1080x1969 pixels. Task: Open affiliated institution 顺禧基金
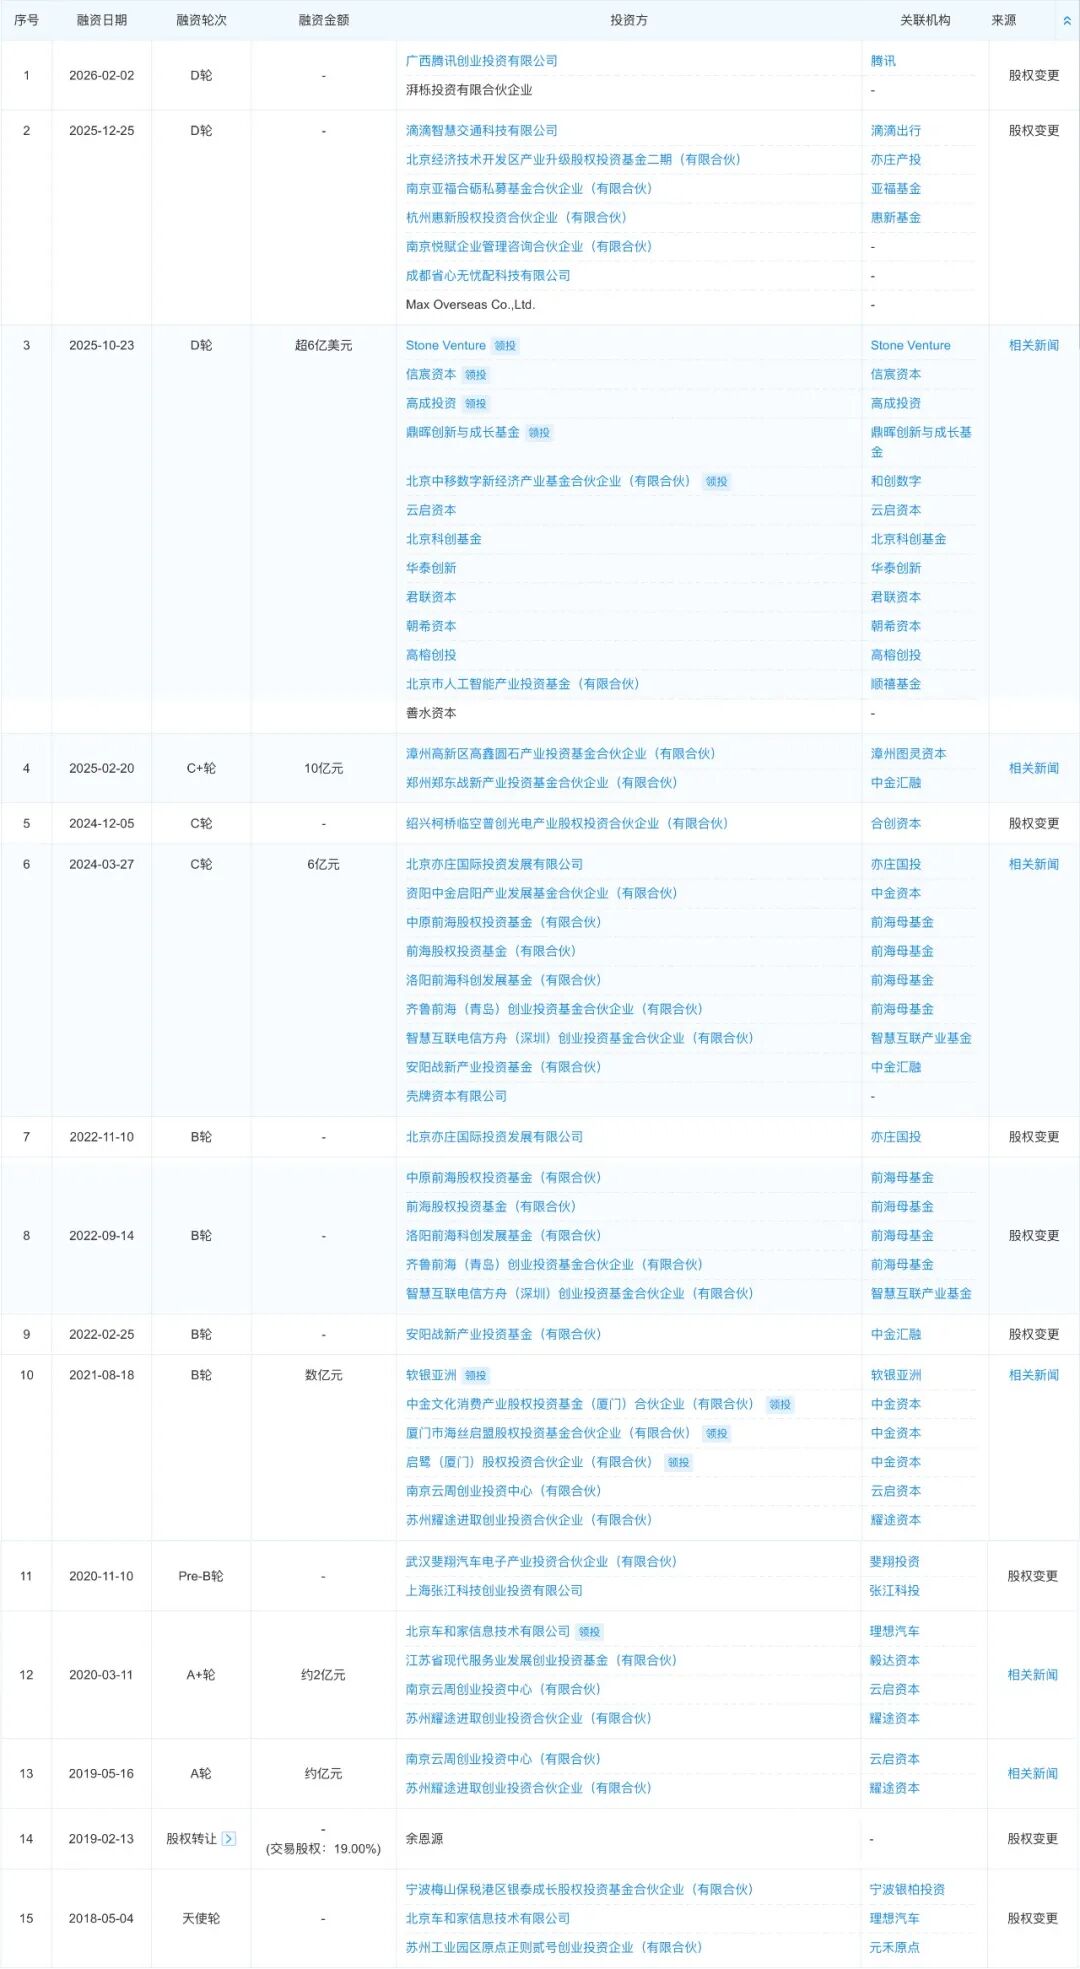(896, 685)
